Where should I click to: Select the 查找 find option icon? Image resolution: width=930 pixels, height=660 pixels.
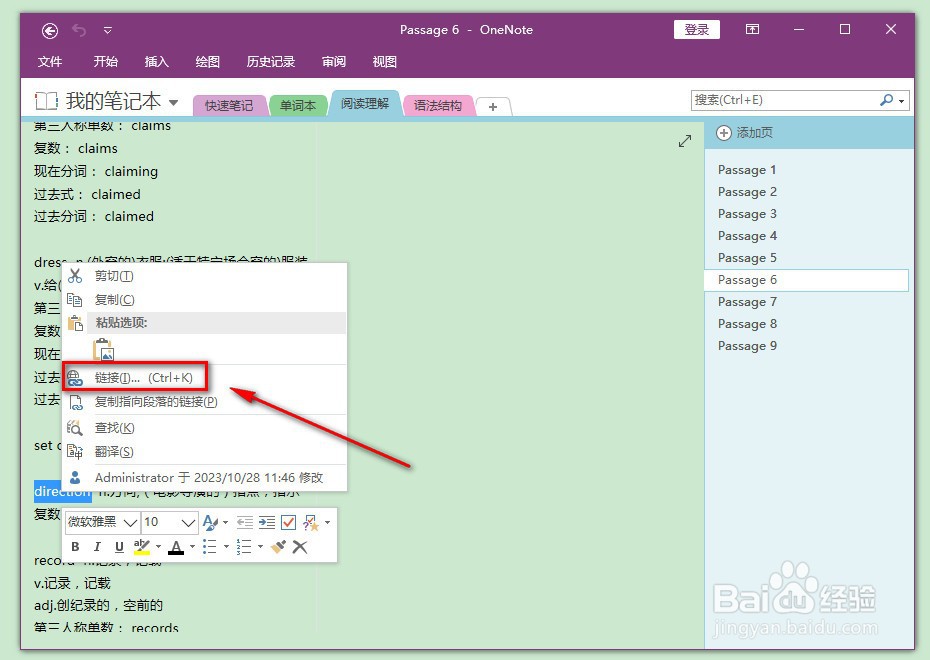[76, 427]
